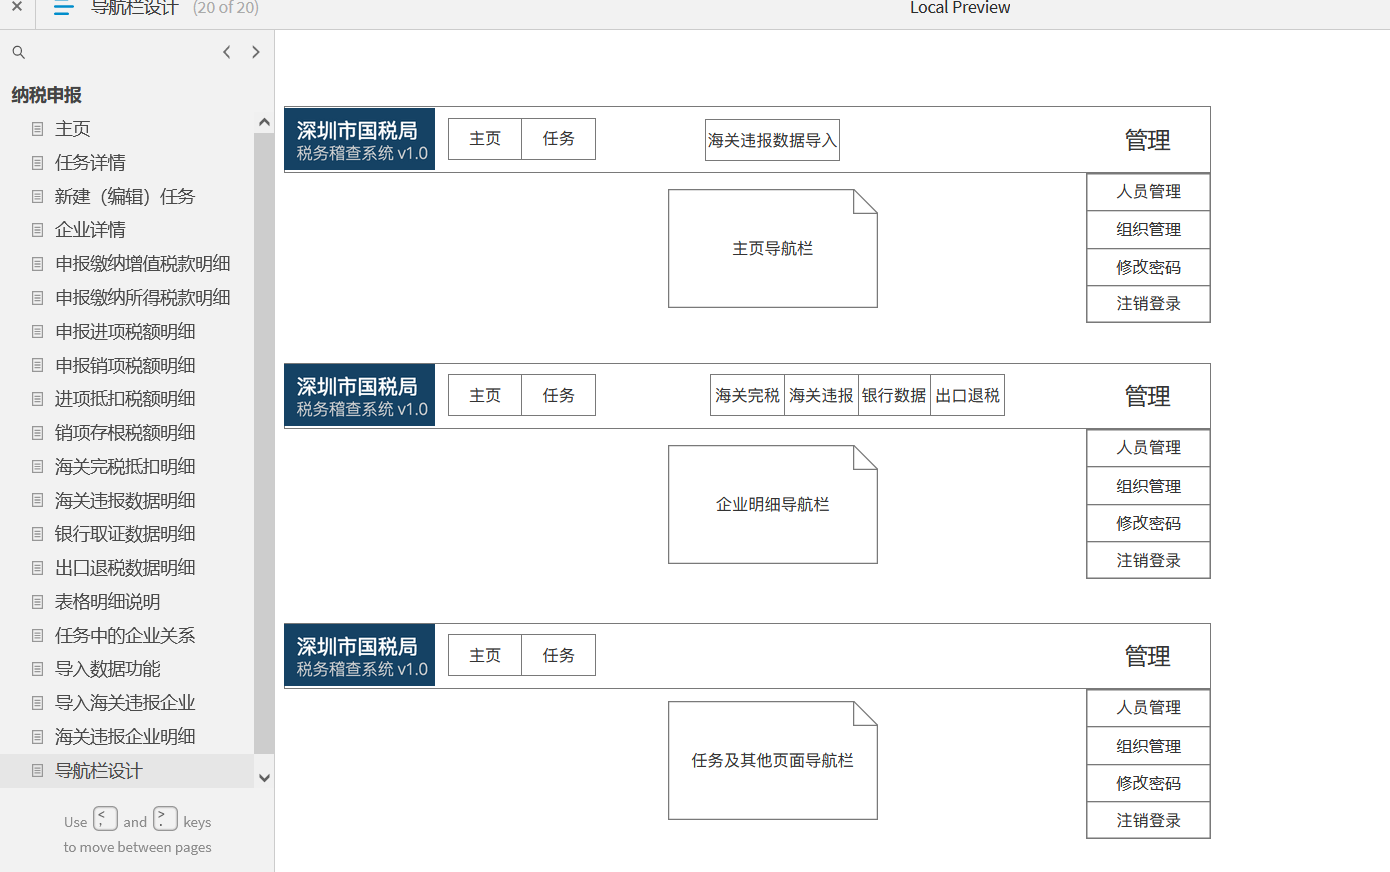
Task: Close the sidebar with the X icon
Action: point(16,6)
